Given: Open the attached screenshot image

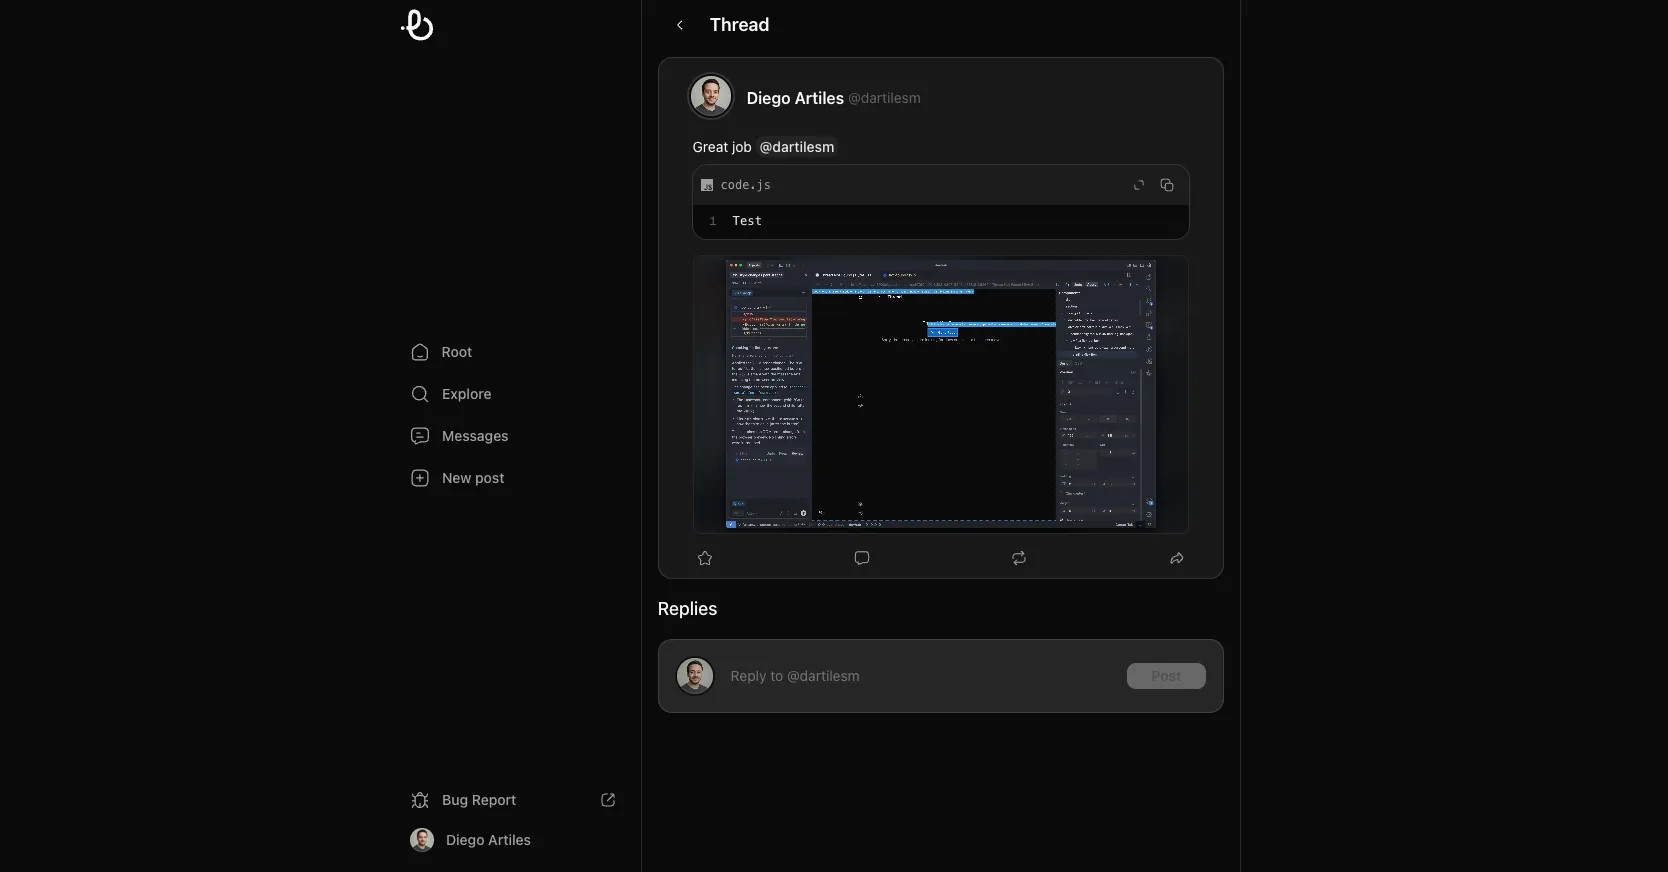Looking at the screenshot, I should 941,394.
